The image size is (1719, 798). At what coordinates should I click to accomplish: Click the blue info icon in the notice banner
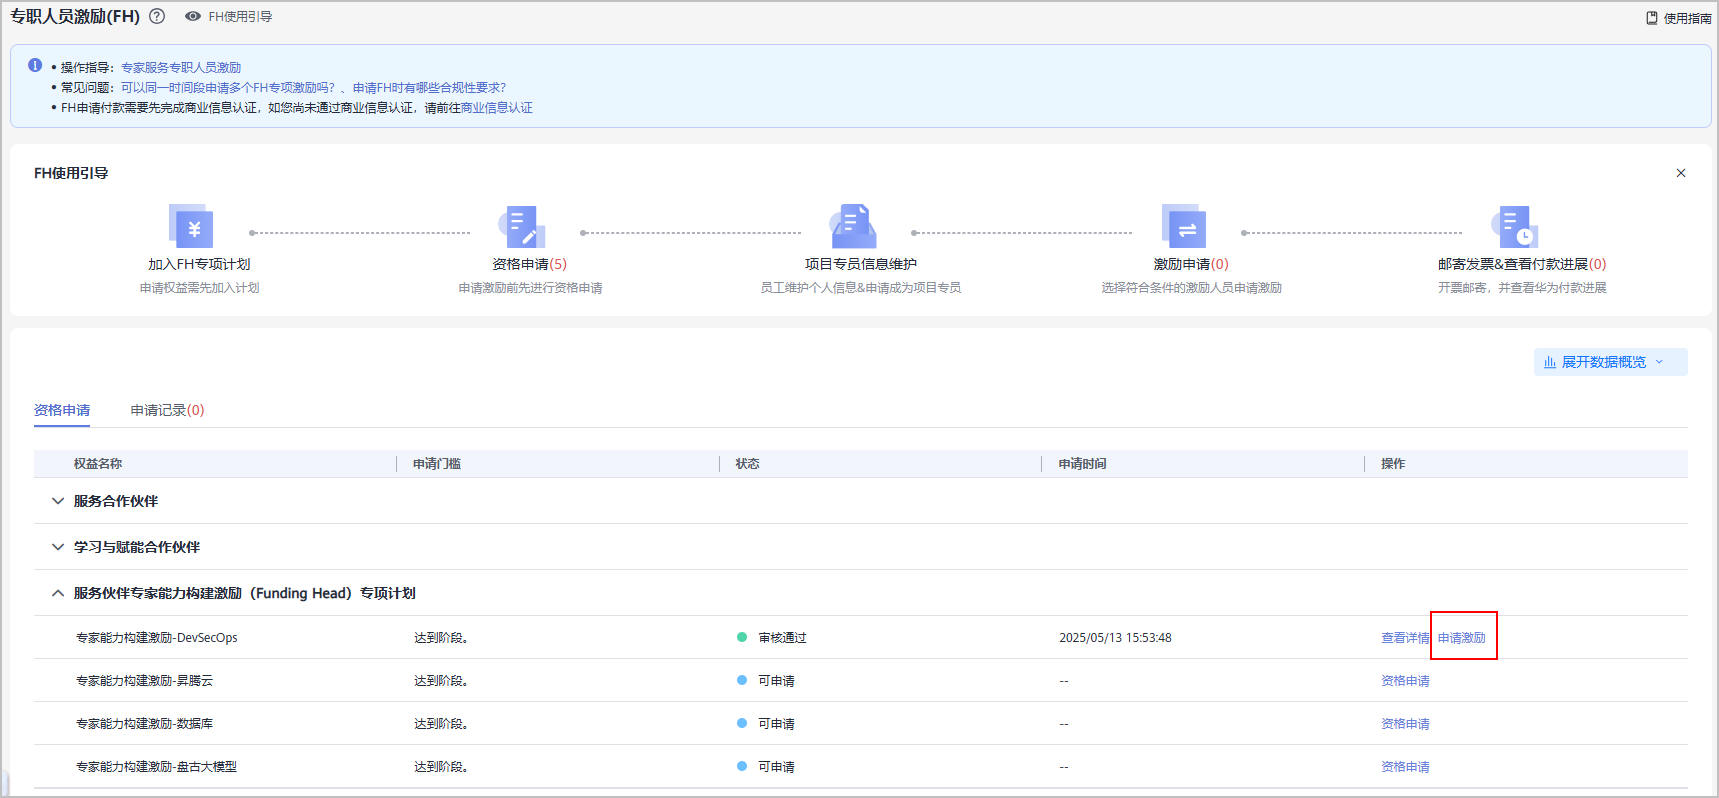[x=35, y=66]
